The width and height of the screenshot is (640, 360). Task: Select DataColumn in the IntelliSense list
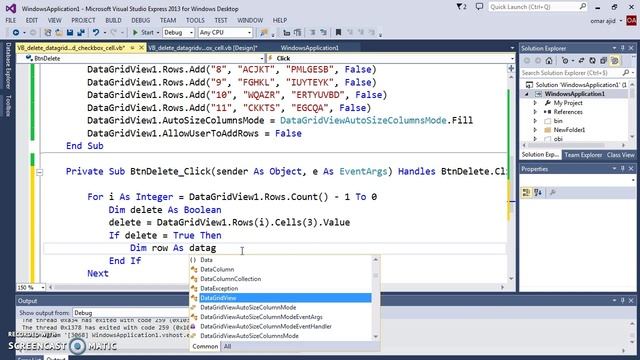click(217, 269)
